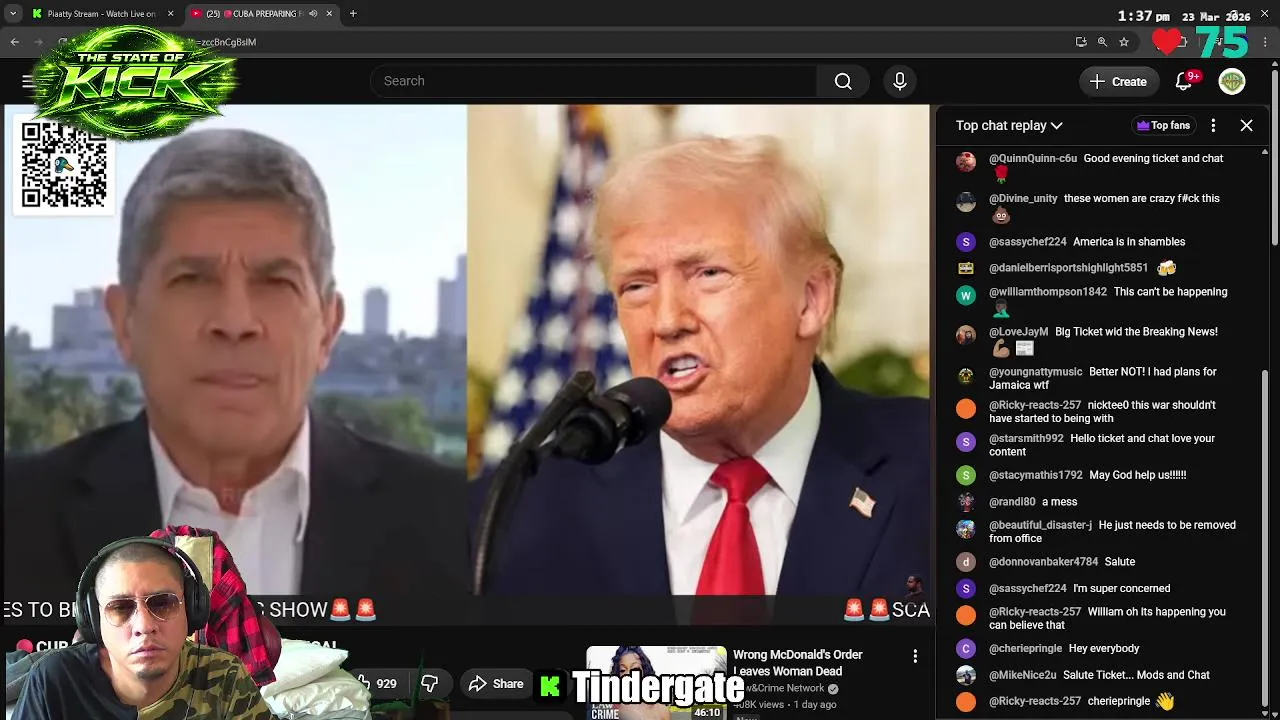1280x720 pixels.
Task: Toggle the bookmark star for this page
Action: pos(1124,42)
